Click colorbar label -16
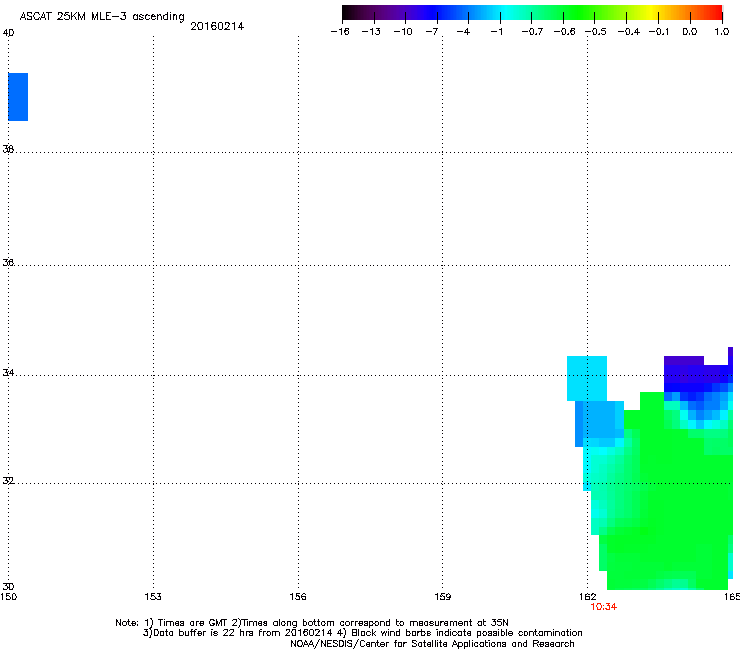This screenshot has width=740, height=650. (x=340, y=32)
